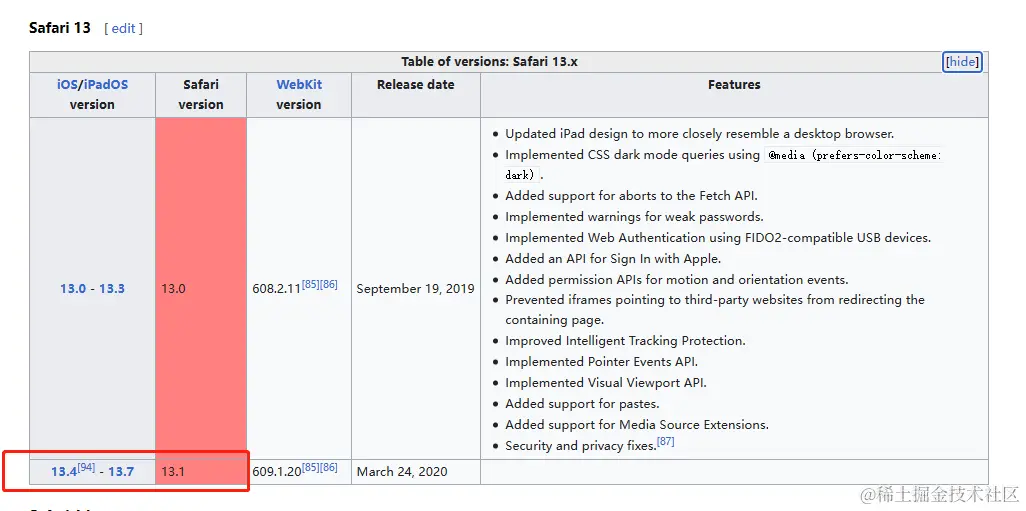This screenshot has height=511, width=1026.
Task: Open the 13.3 iOS version link
Action: coord(112,289)
